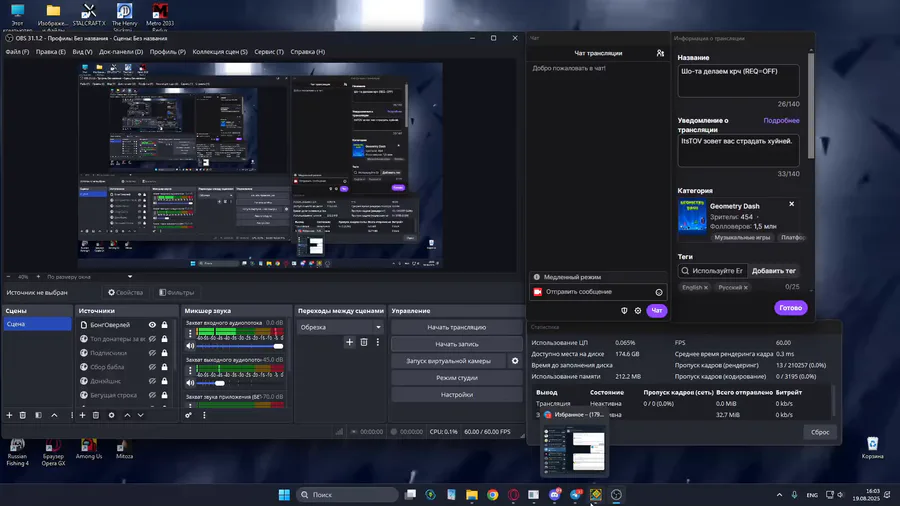Open Профиль menu
Screen dimensions: 900x506
[x=168, y=52]
